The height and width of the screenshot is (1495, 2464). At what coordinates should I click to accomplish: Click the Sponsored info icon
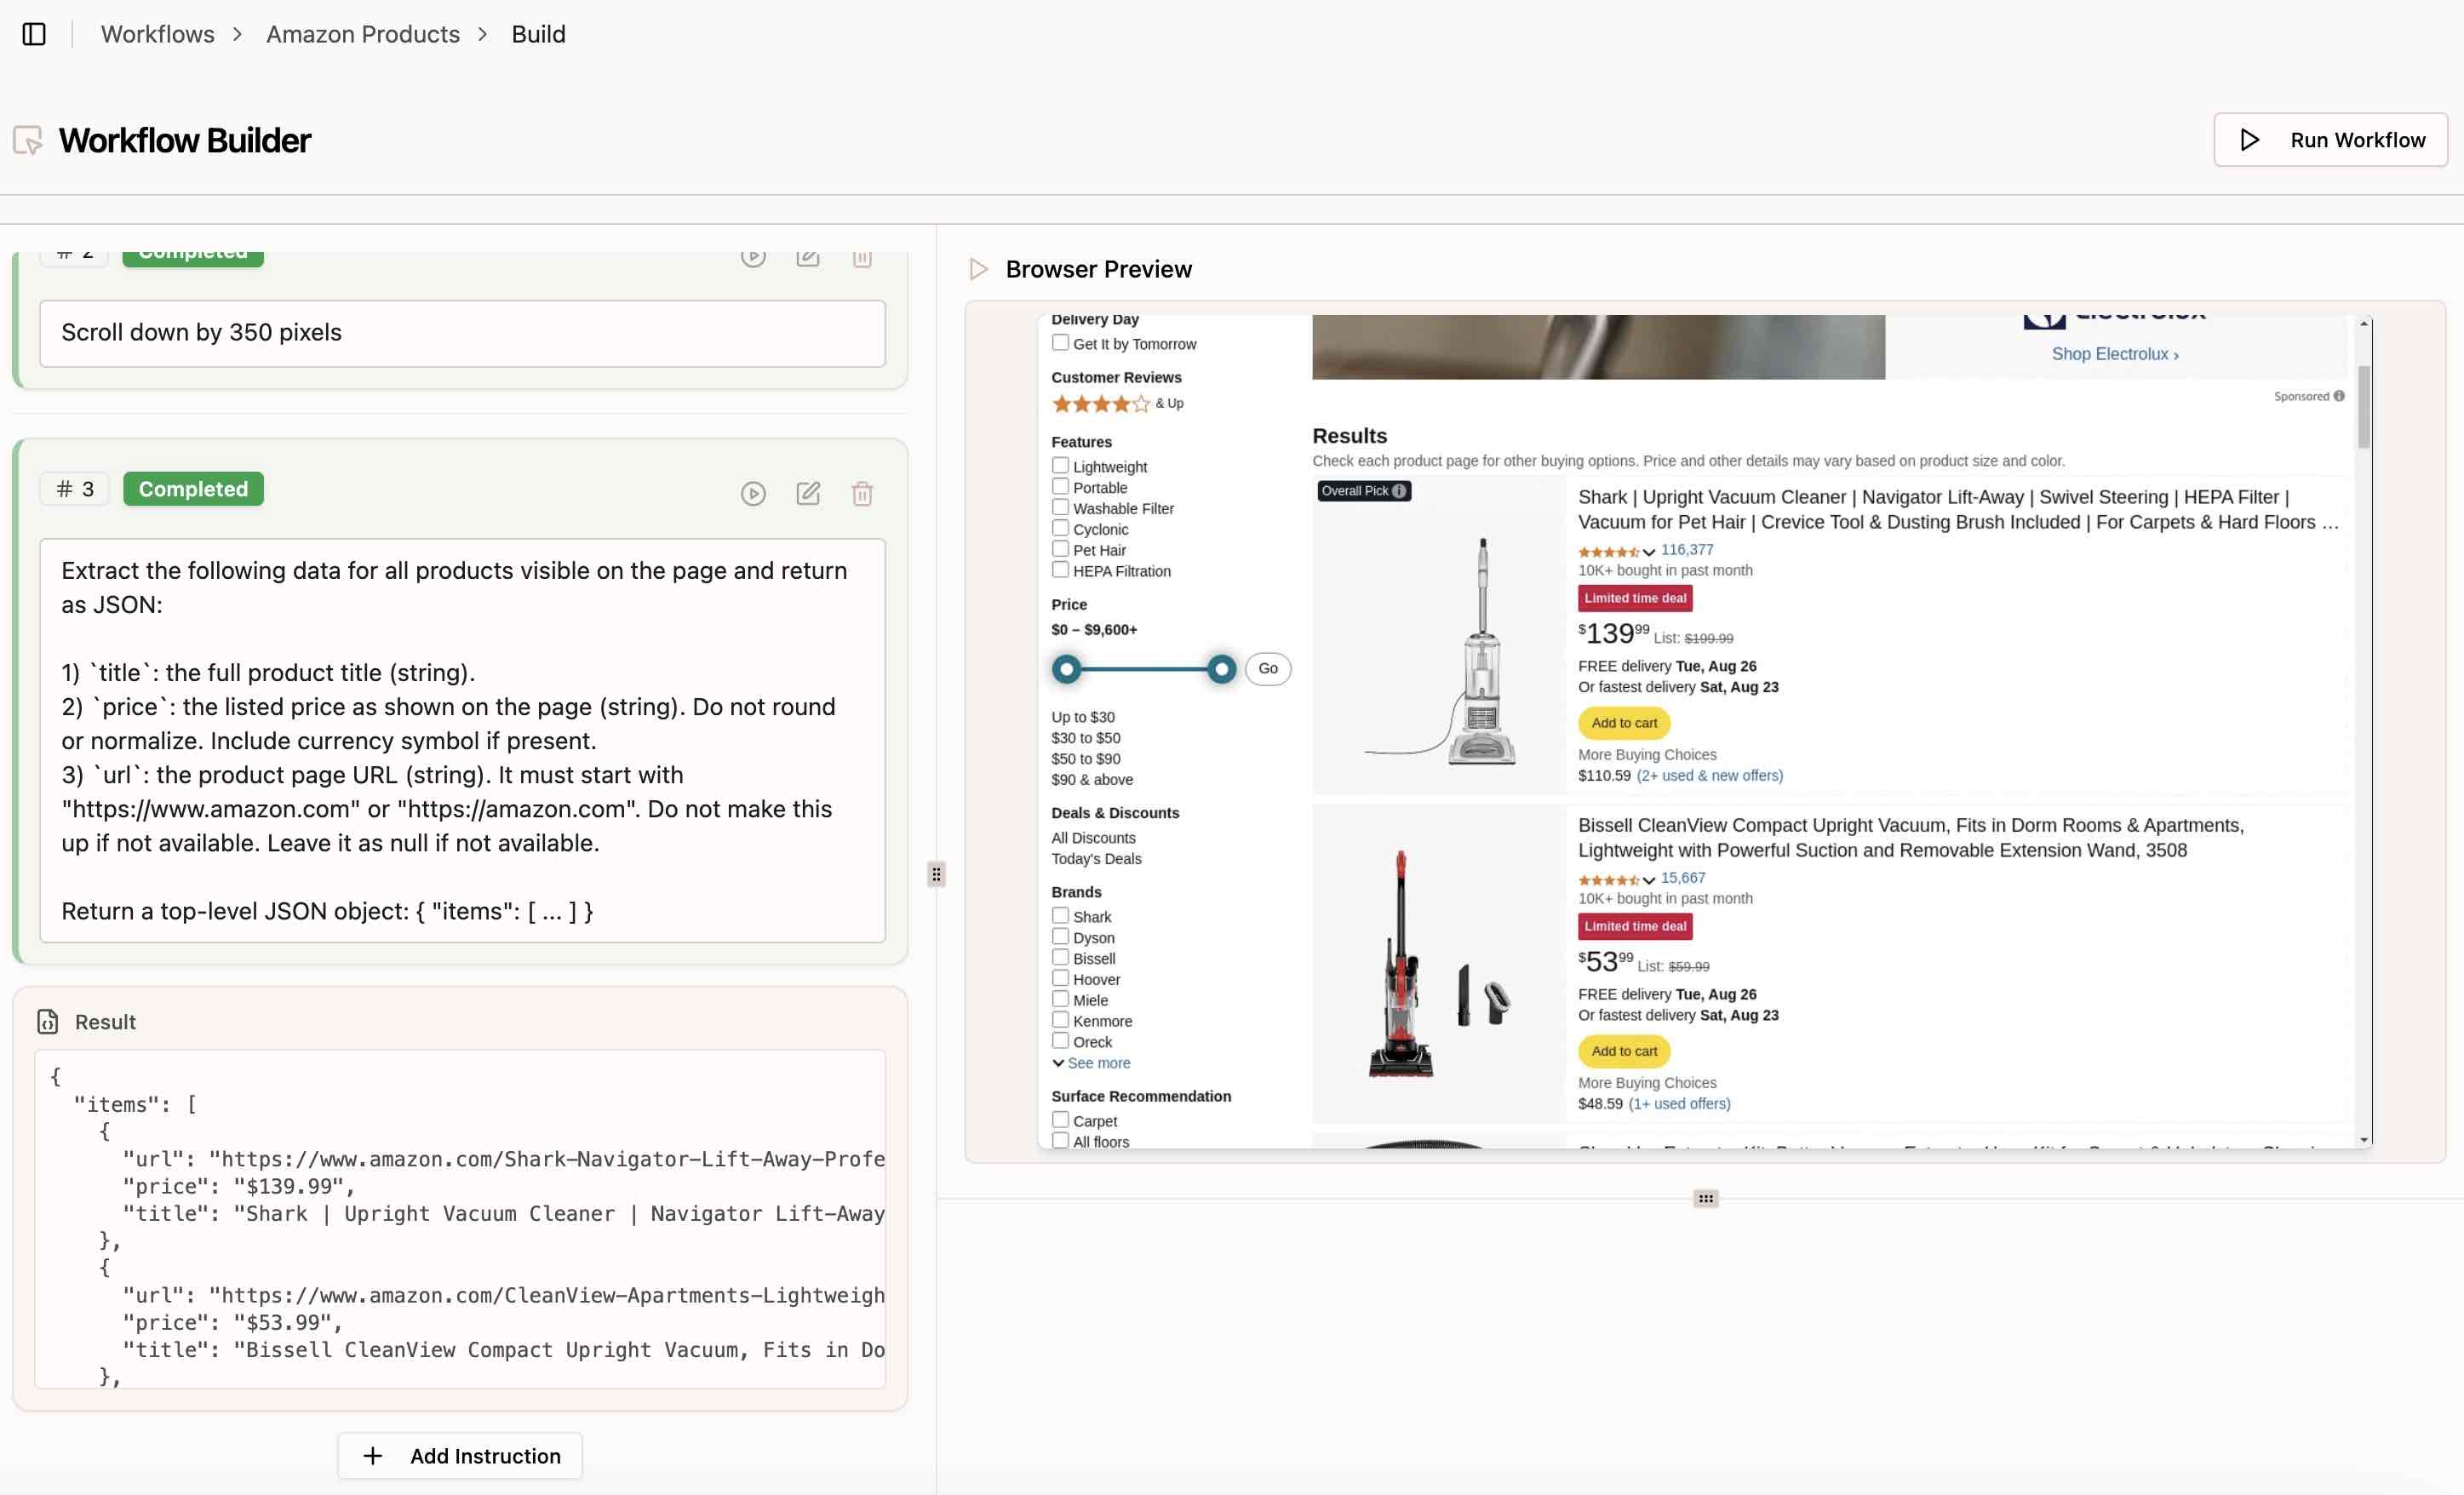click(2339, 396)
